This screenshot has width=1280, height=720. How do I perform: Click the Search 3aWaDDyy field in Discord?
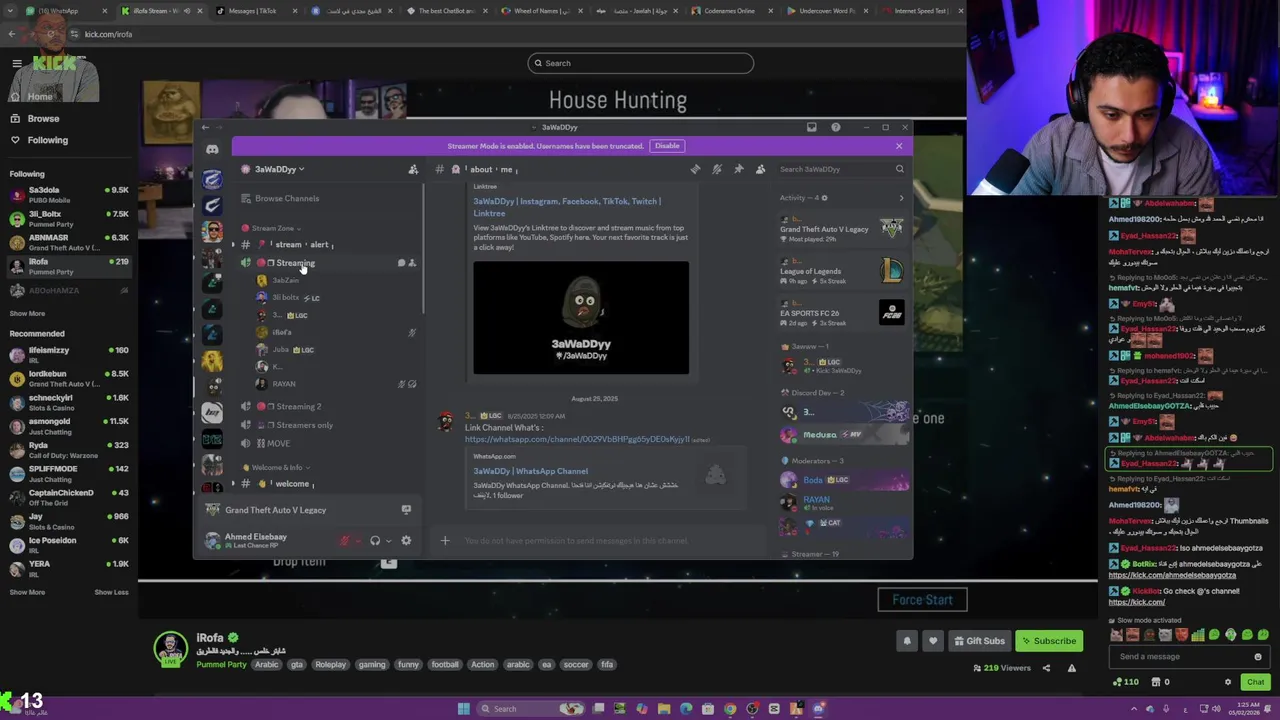[840, 169]
